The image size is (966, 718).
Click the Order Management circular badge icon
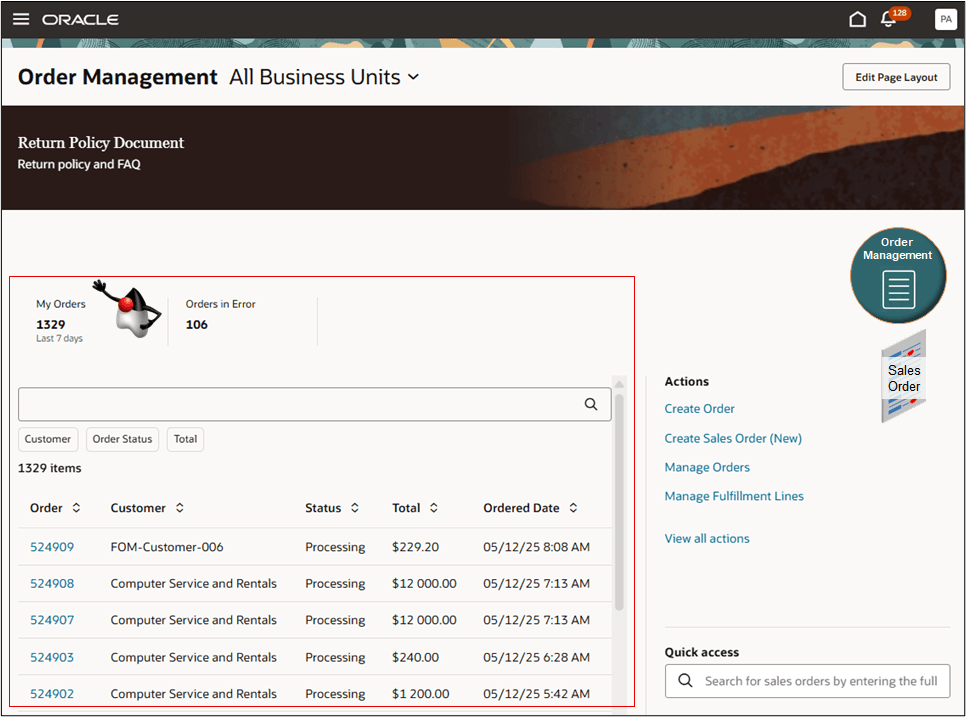[898, 275]
